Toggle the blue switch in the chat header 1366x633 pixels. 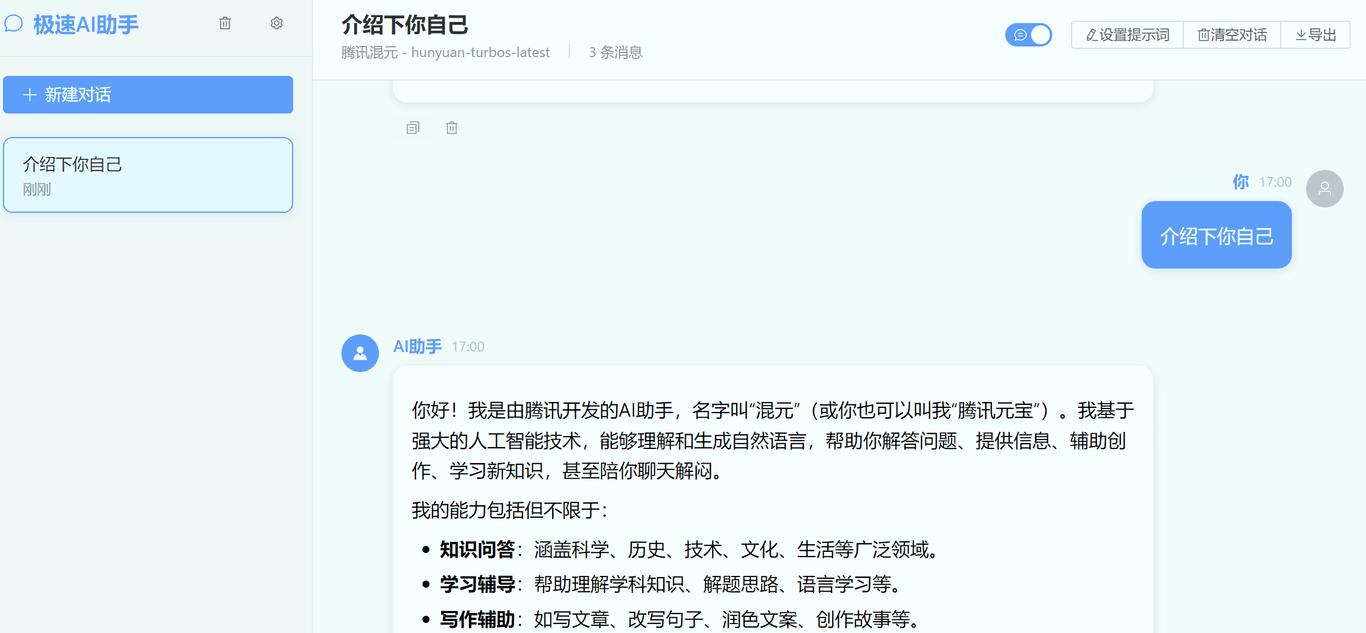pyautogui.click(x=1028, y=35)
